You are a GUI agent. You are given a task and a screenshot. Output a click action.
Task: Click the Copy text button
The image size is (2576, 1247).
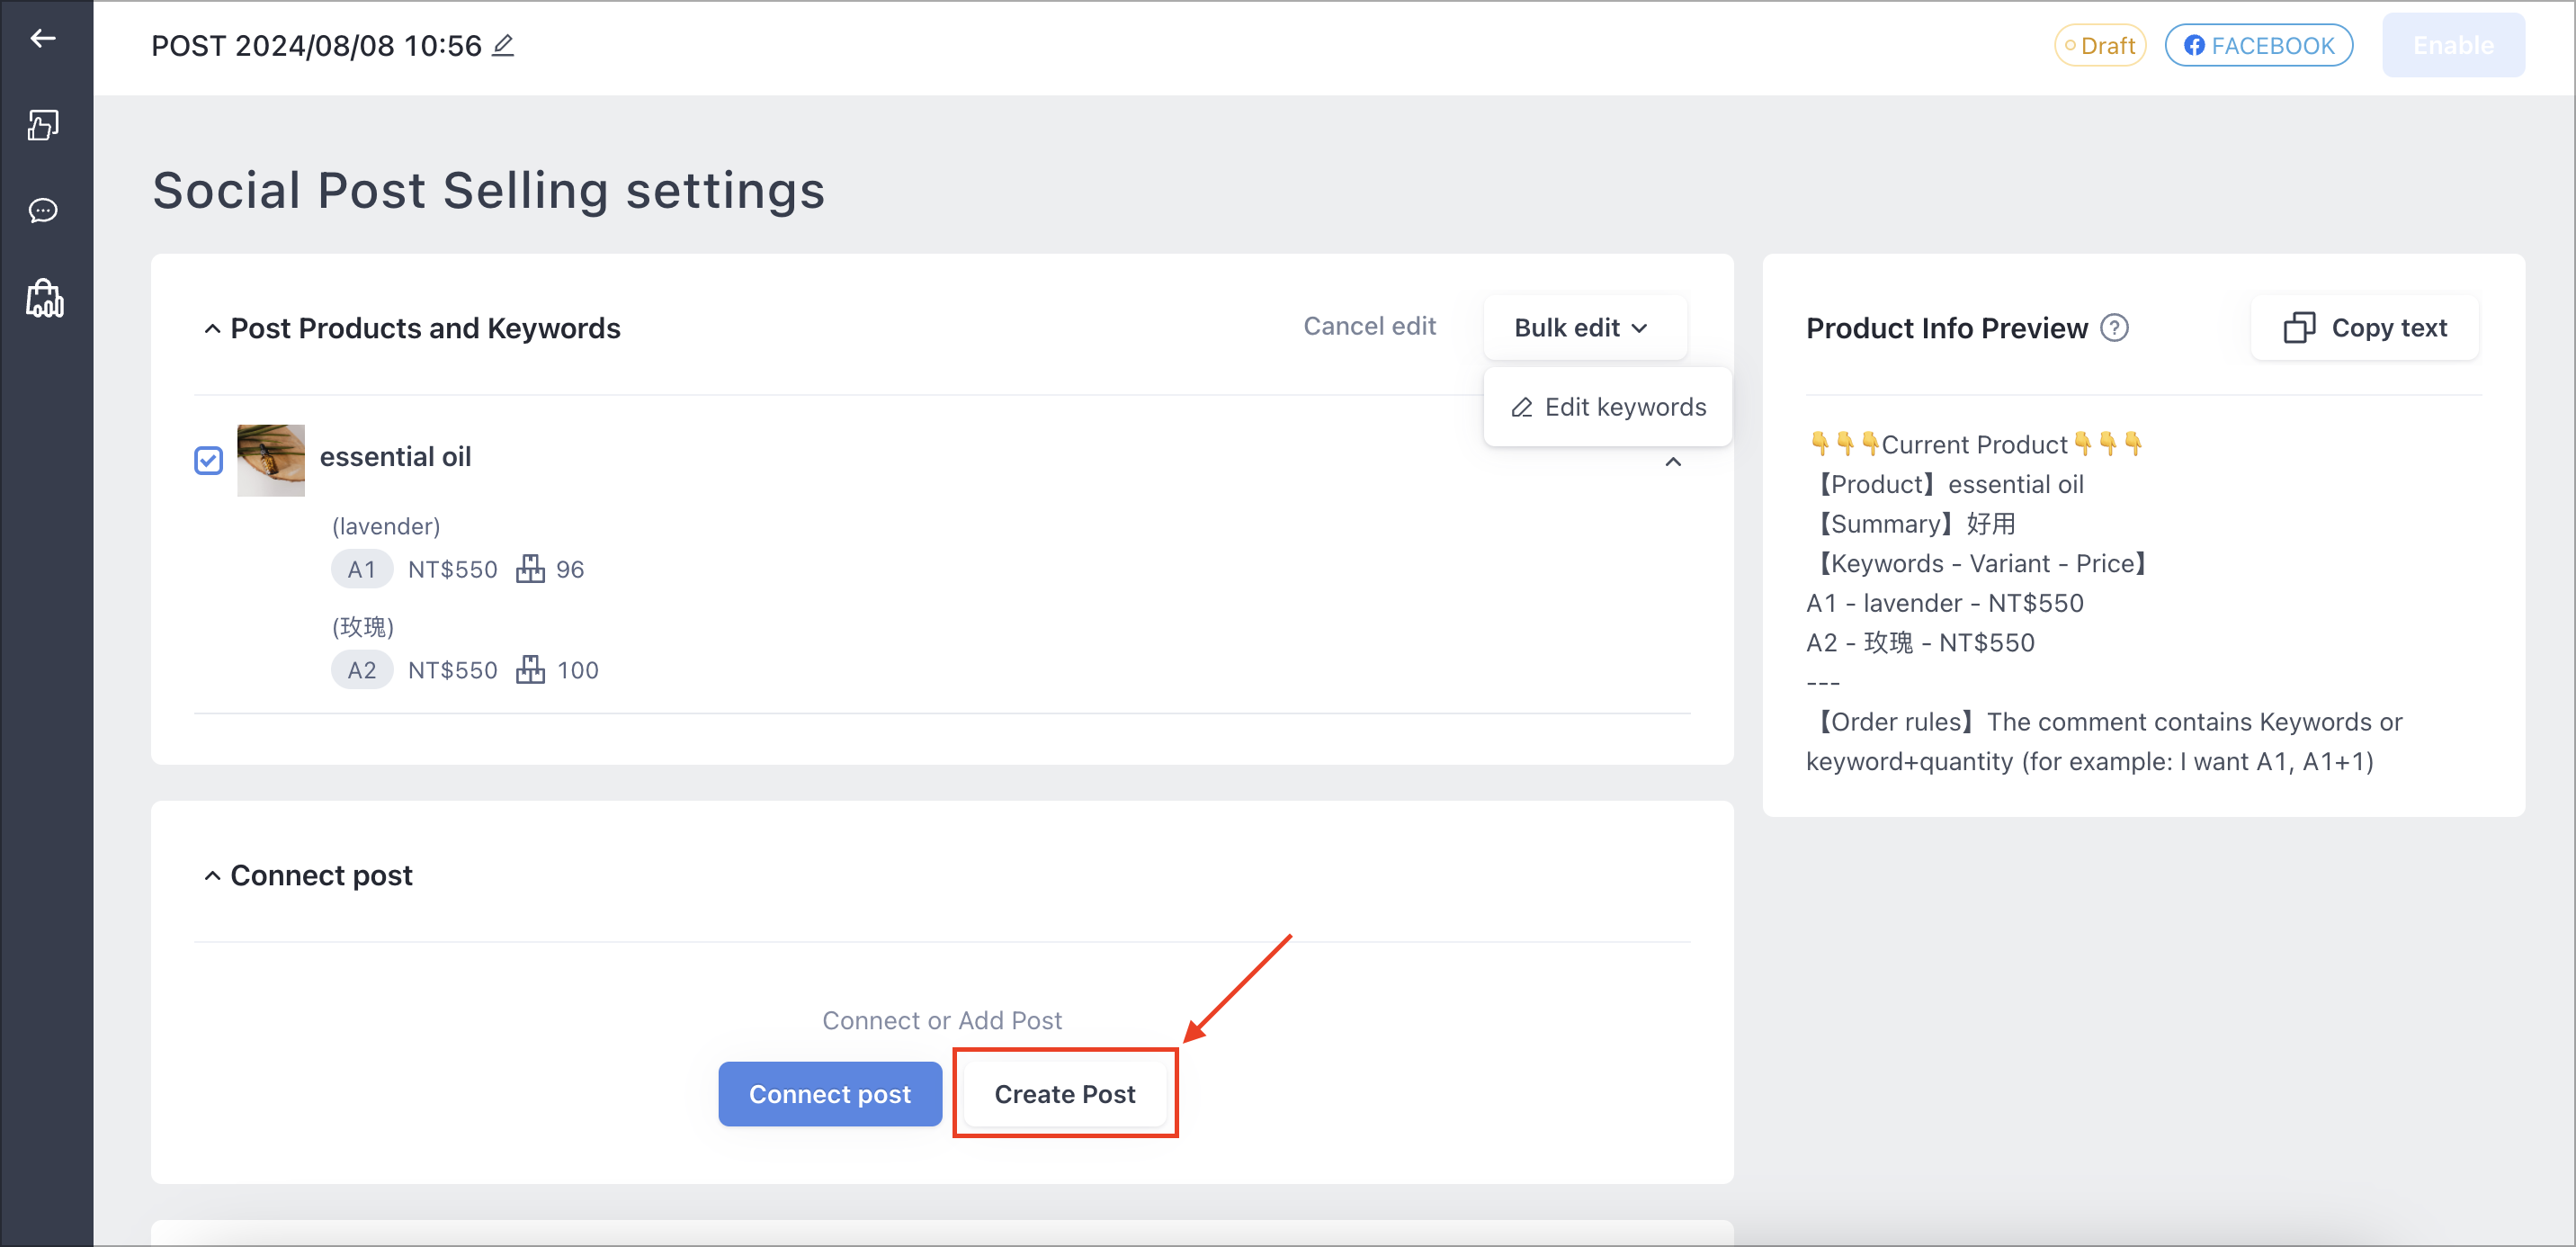pos(2364,328)
